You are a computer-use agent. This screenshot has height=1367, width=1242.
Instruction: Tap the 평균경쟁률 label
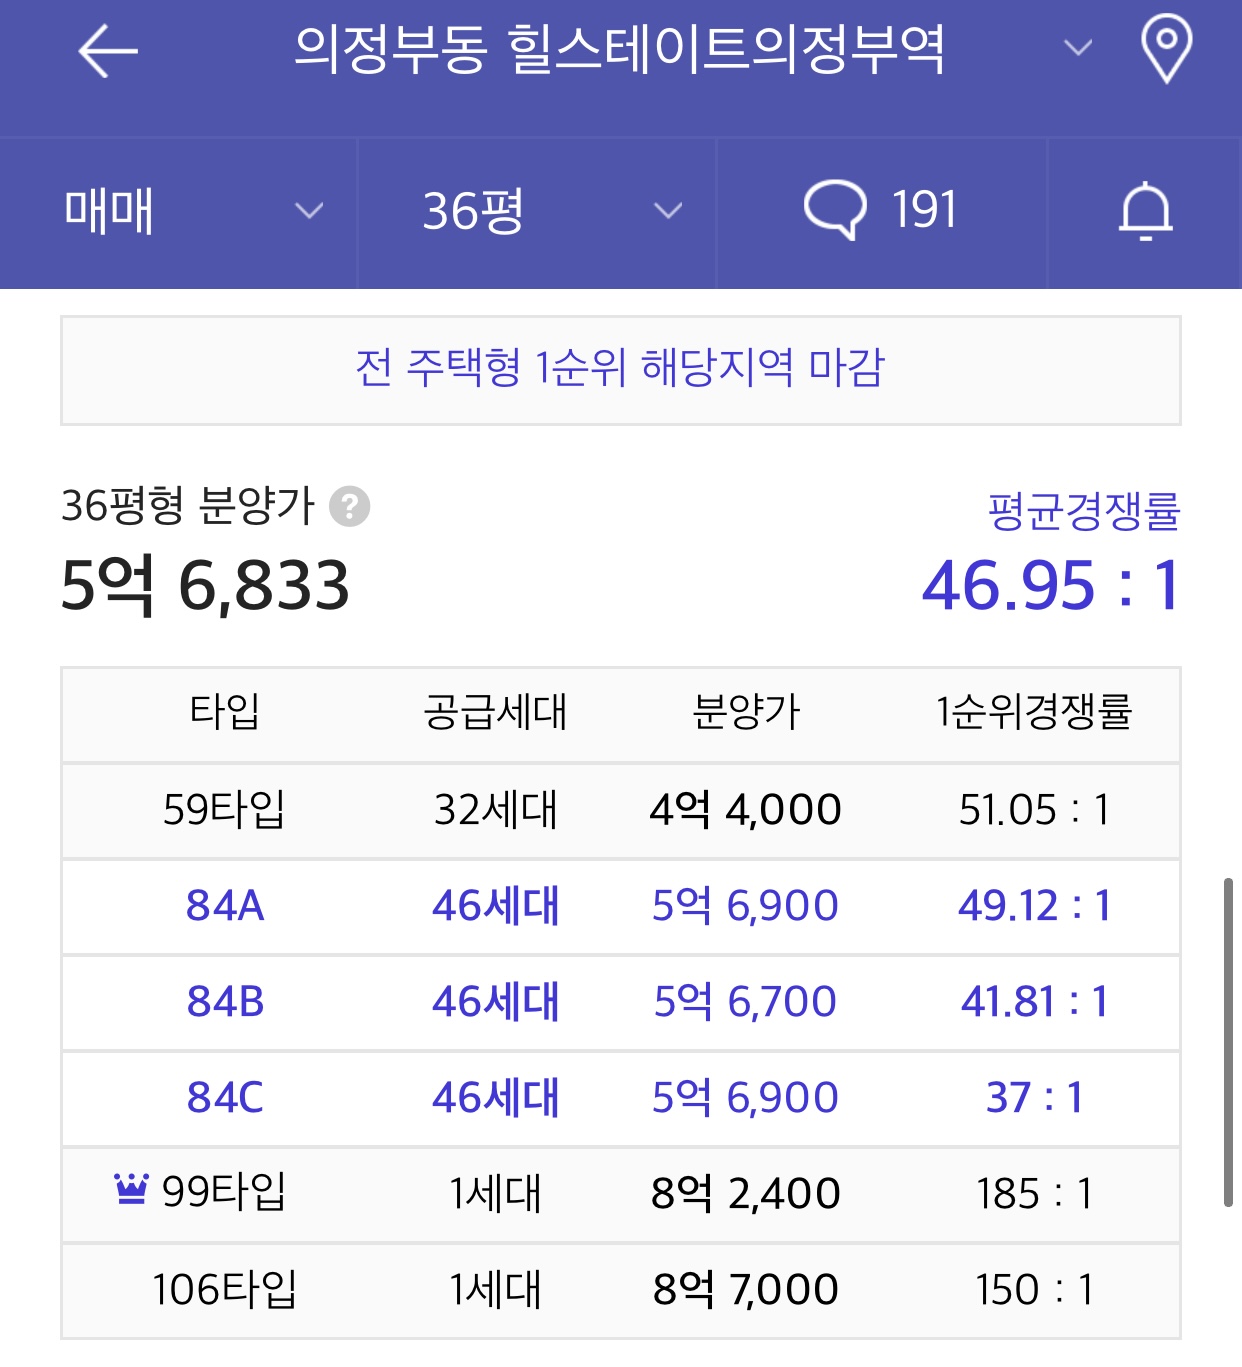1084,511
